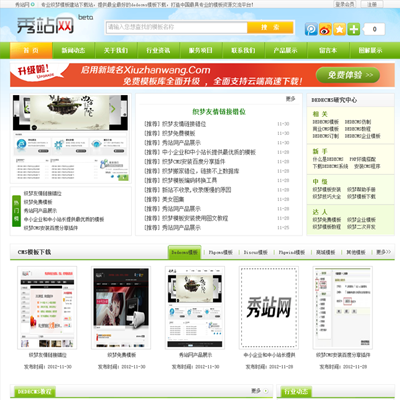Screen dimensions: 400x400
Task: Click the green 免费体验 >> button on the banner
Action: click(x=348, y=75)
